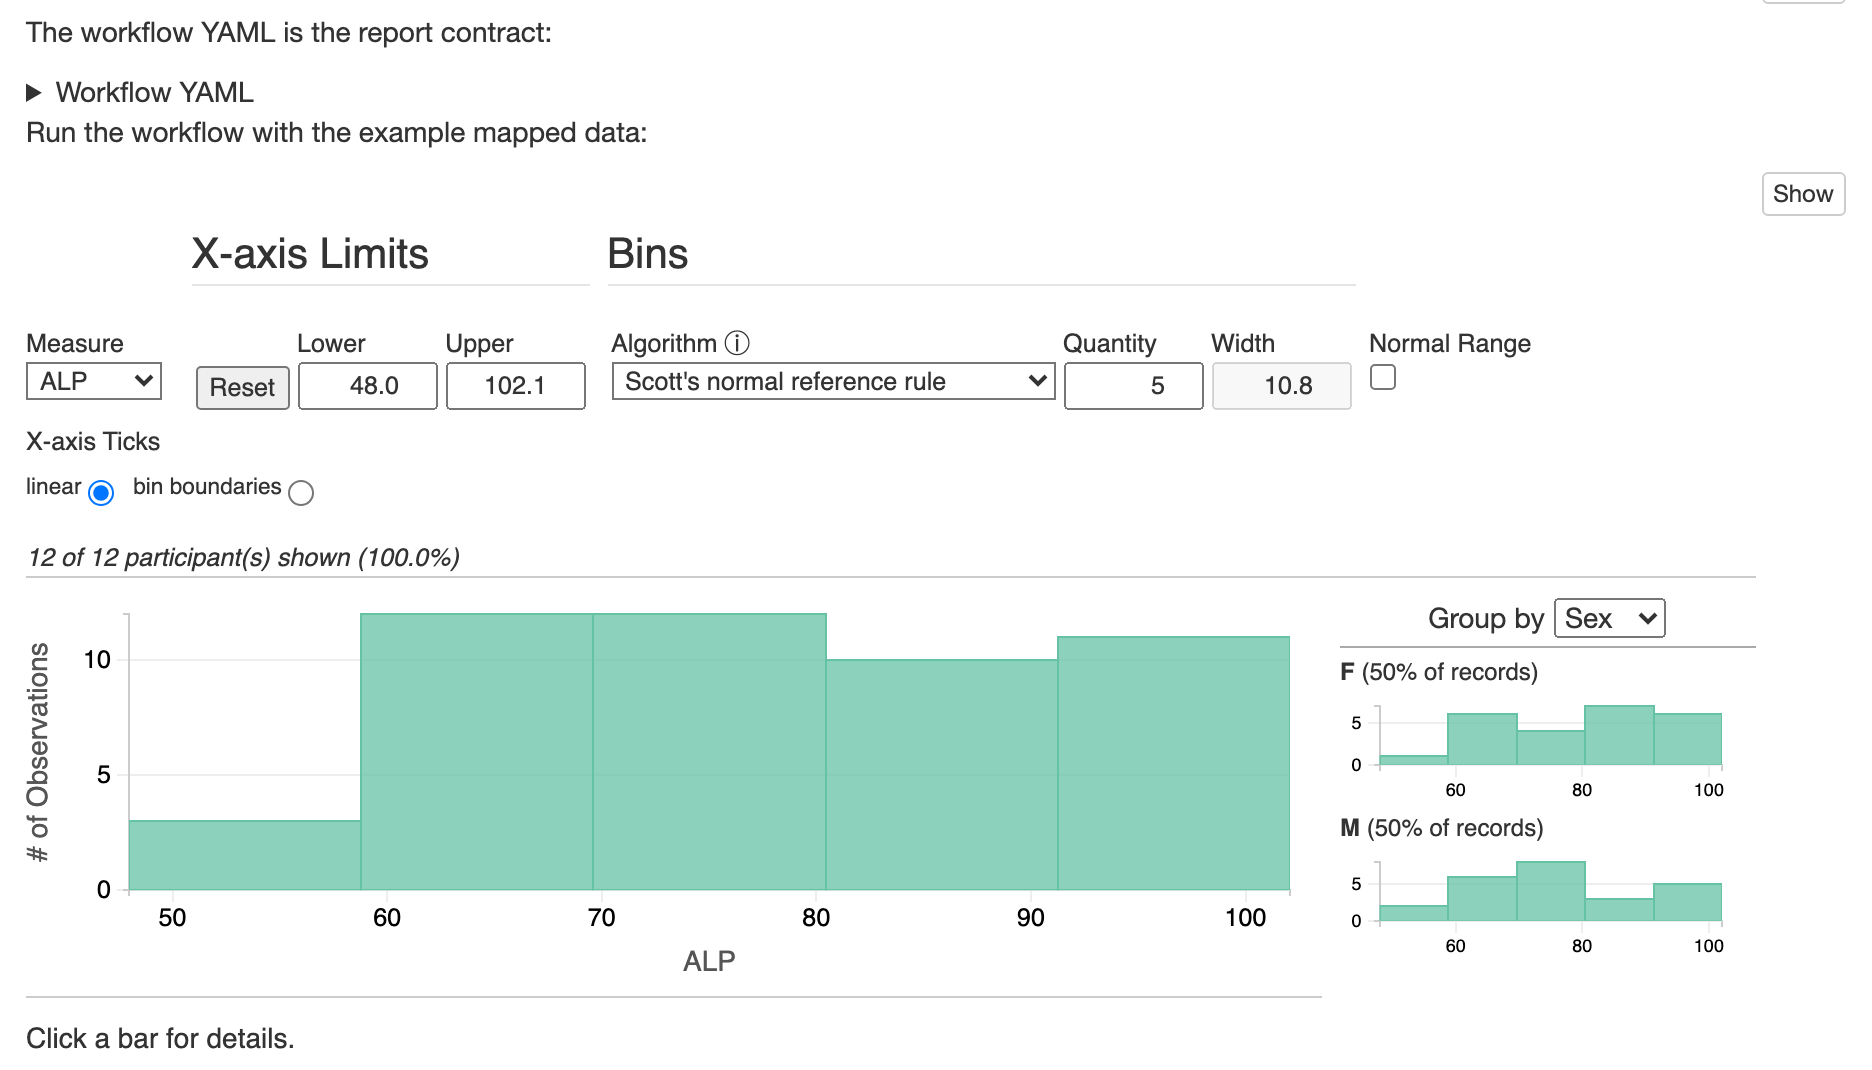The height and width of the screenshot is (1070, 1872).
Task: Click the "Bins" heading
Action: coord(648,254)
